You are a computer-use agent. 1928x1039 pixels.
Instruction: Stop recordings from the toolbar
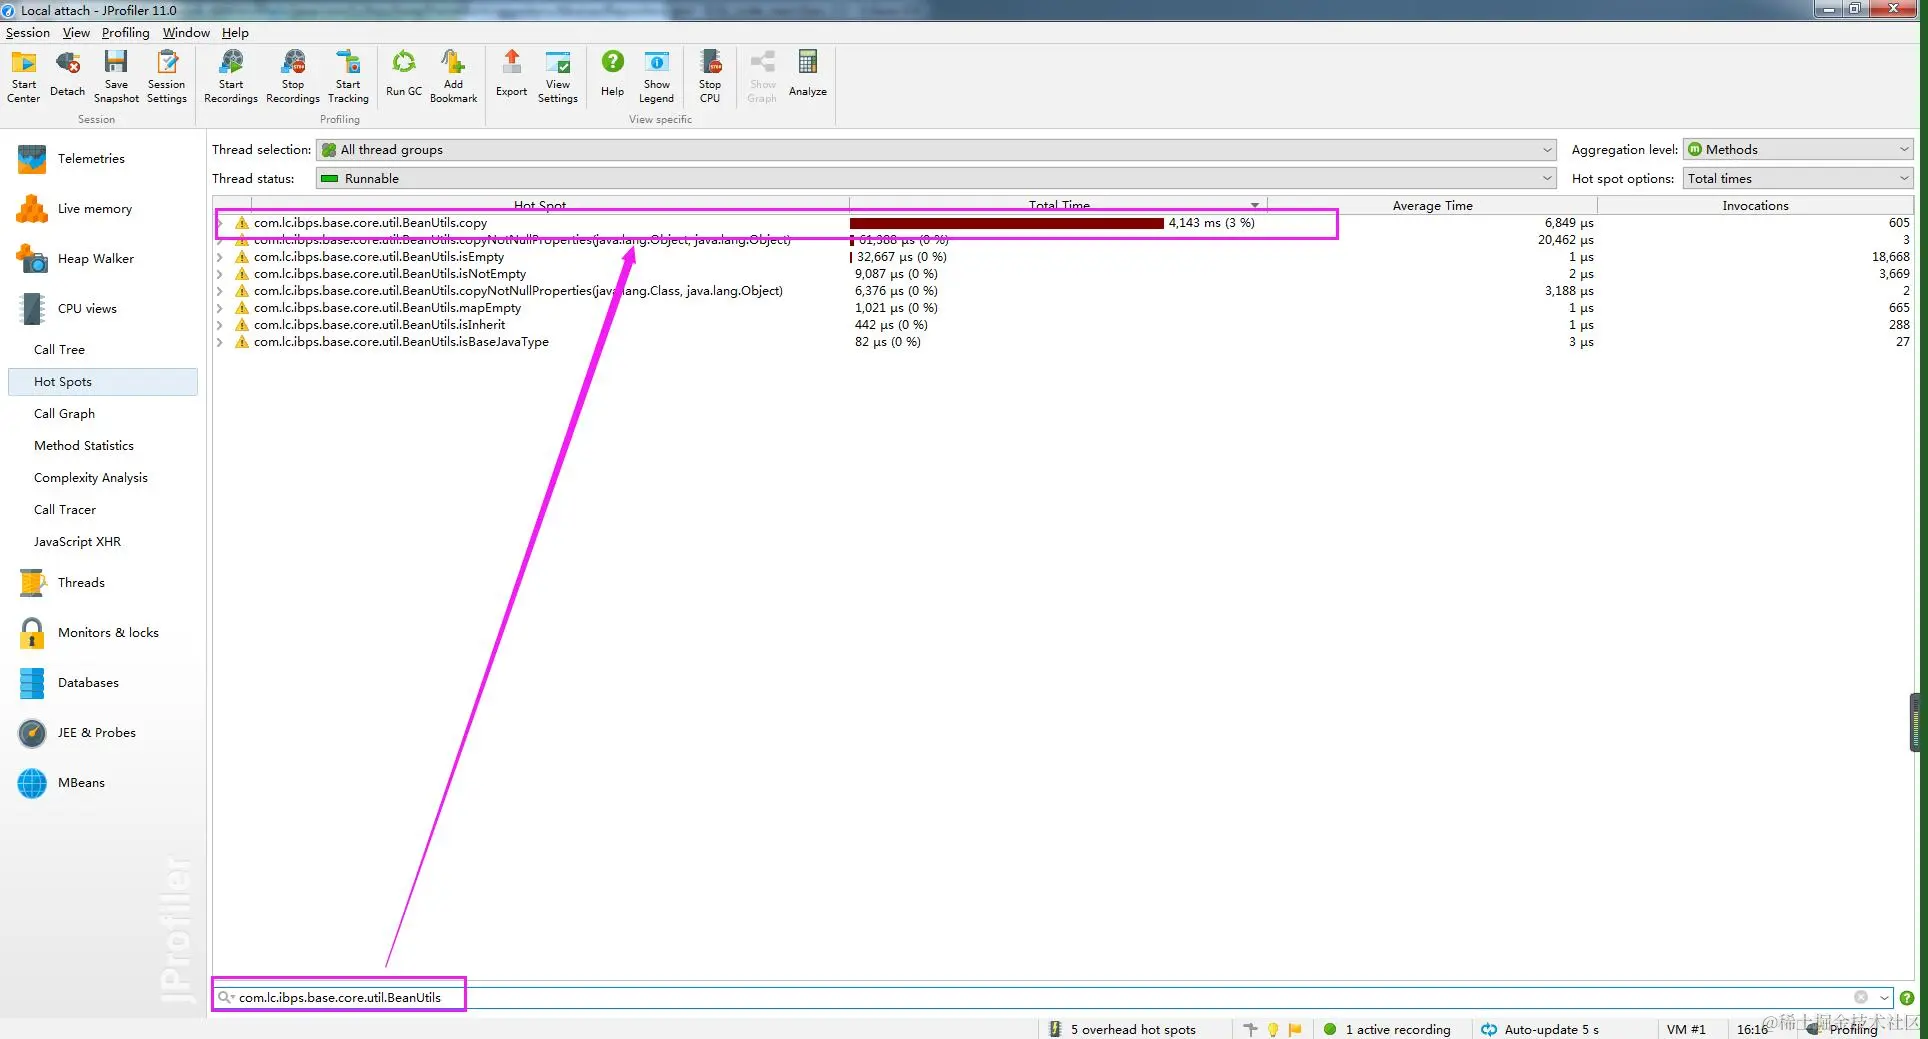pyautogui.click(x=293, y=76)
